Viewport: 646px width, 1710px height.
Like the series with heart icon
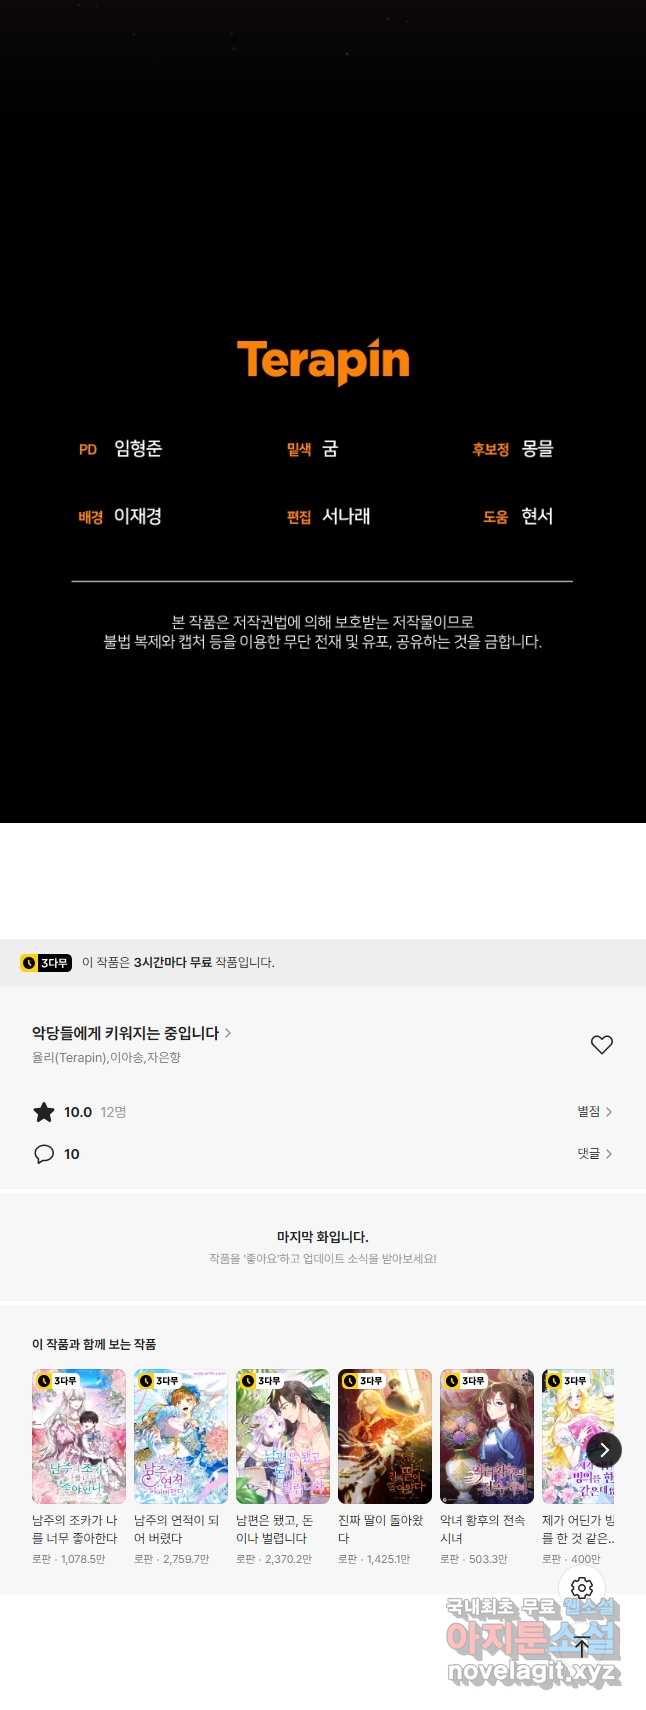601,1045
